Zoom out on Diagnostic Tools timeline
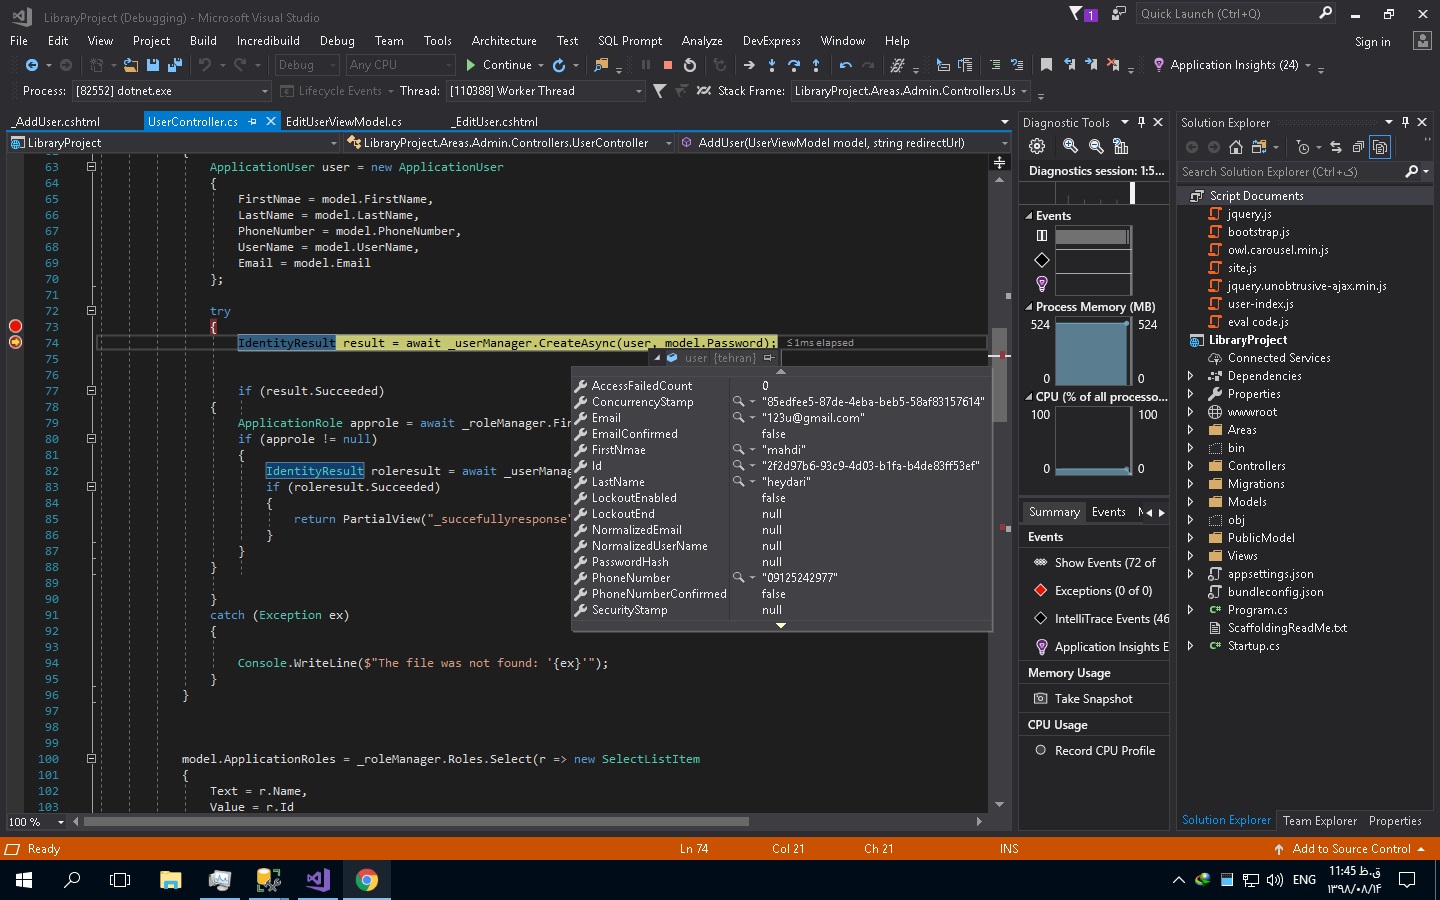This screenshot has height=900, width=1440. [x=1096, y=146]
